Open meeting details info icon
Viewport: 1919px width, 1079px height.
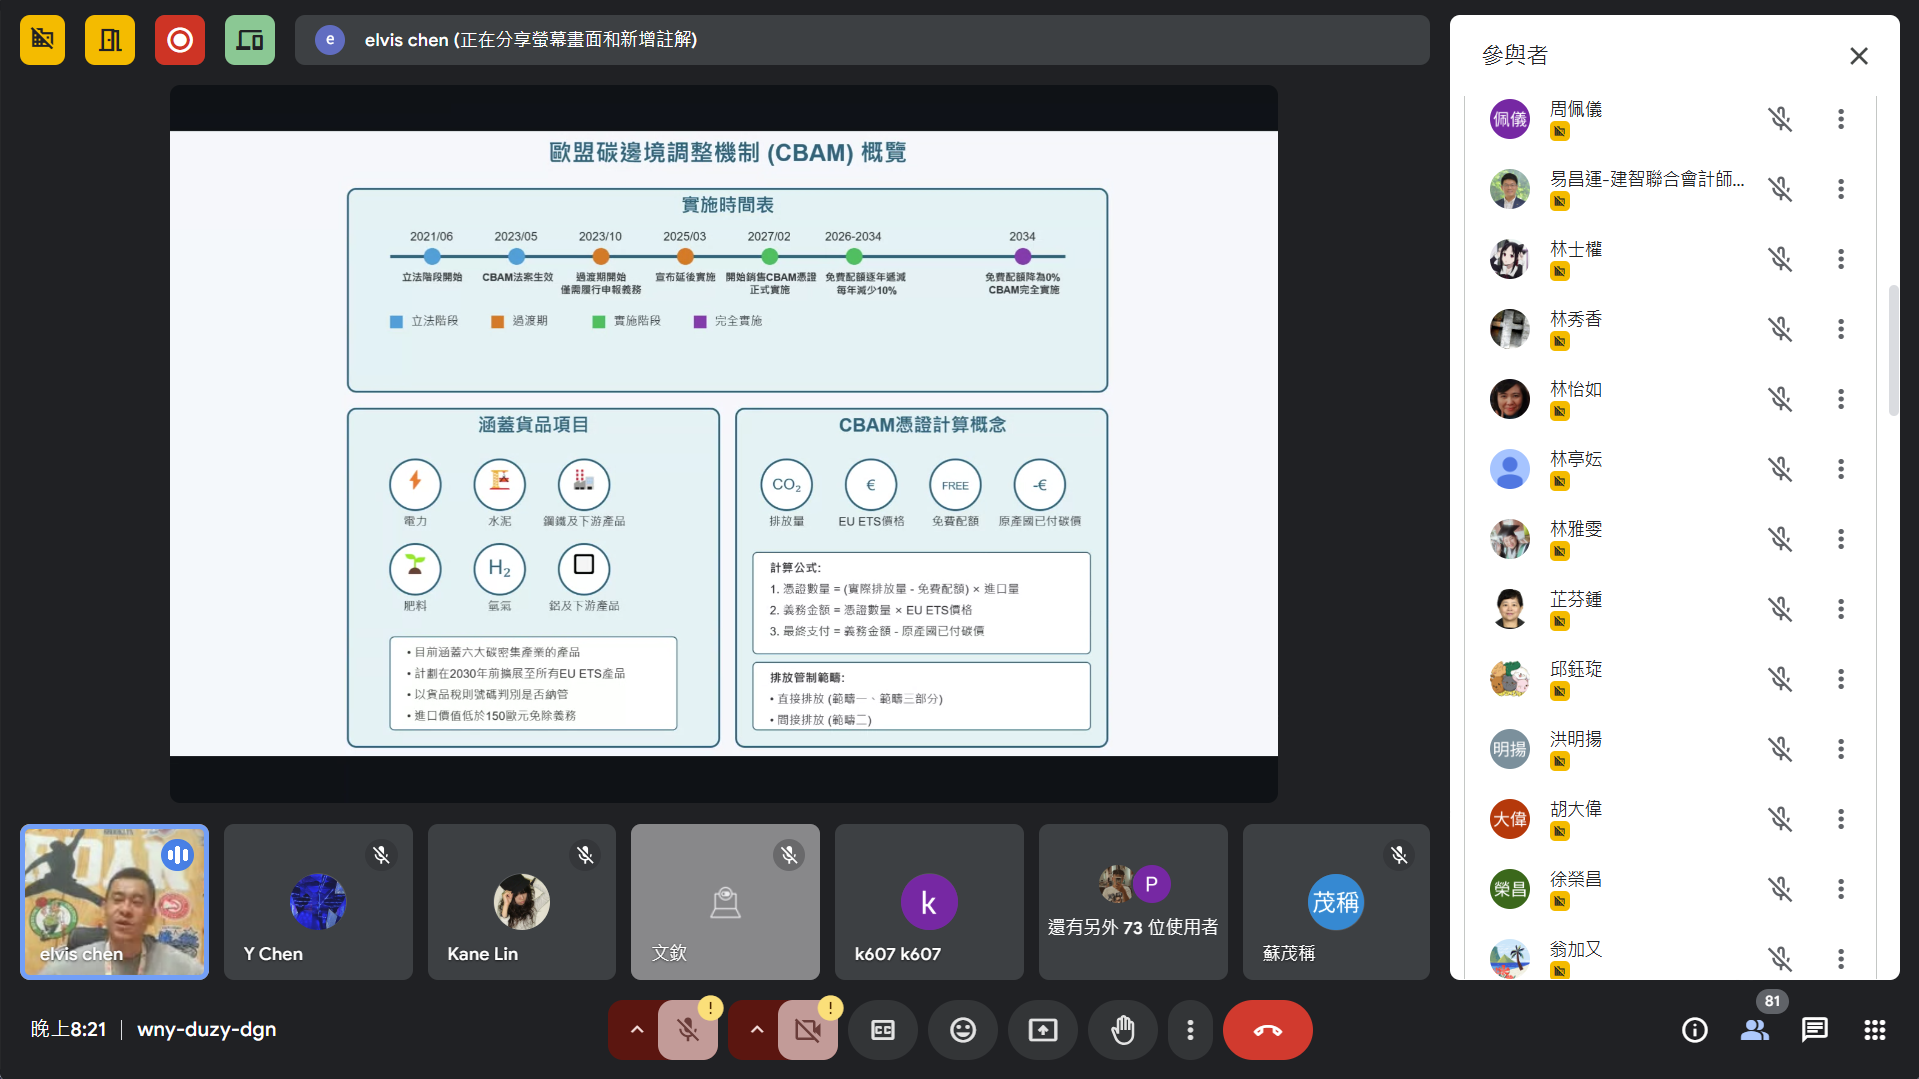(x=1694, y=1030)
